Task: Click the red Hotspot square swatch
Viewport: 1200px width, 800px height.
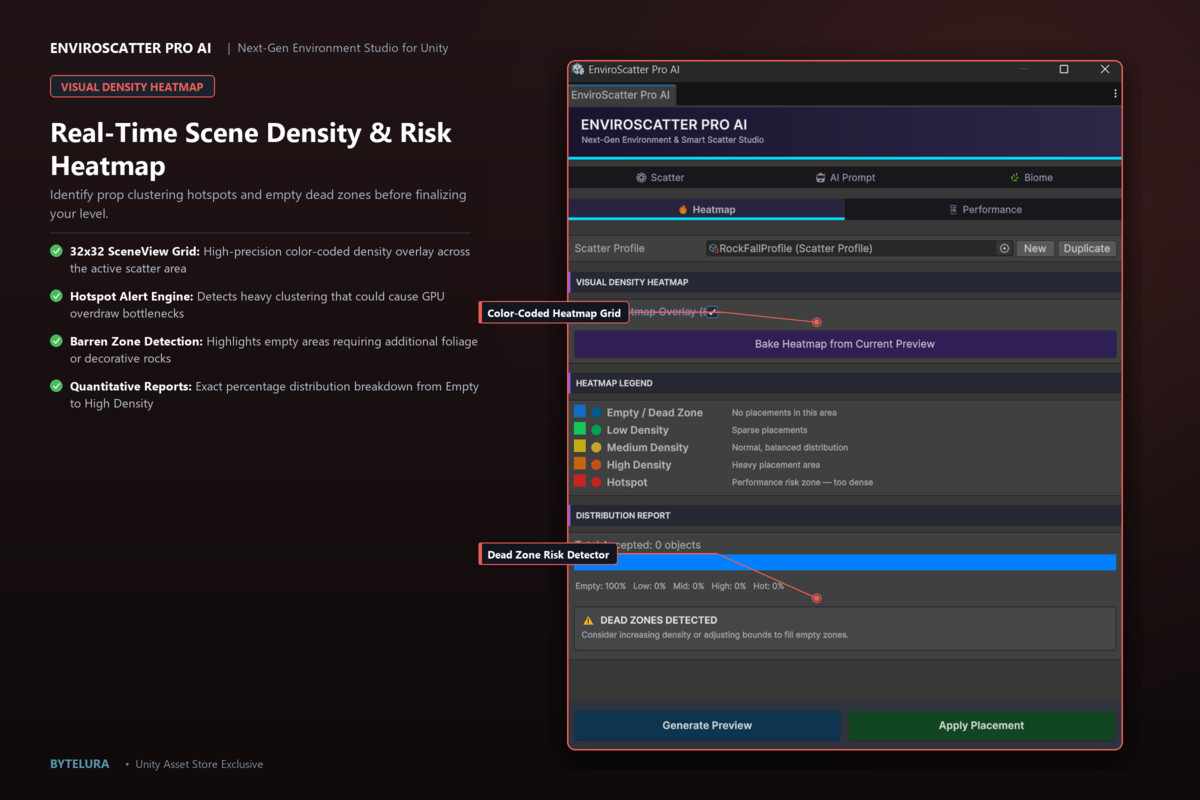Action: point(580,481)
